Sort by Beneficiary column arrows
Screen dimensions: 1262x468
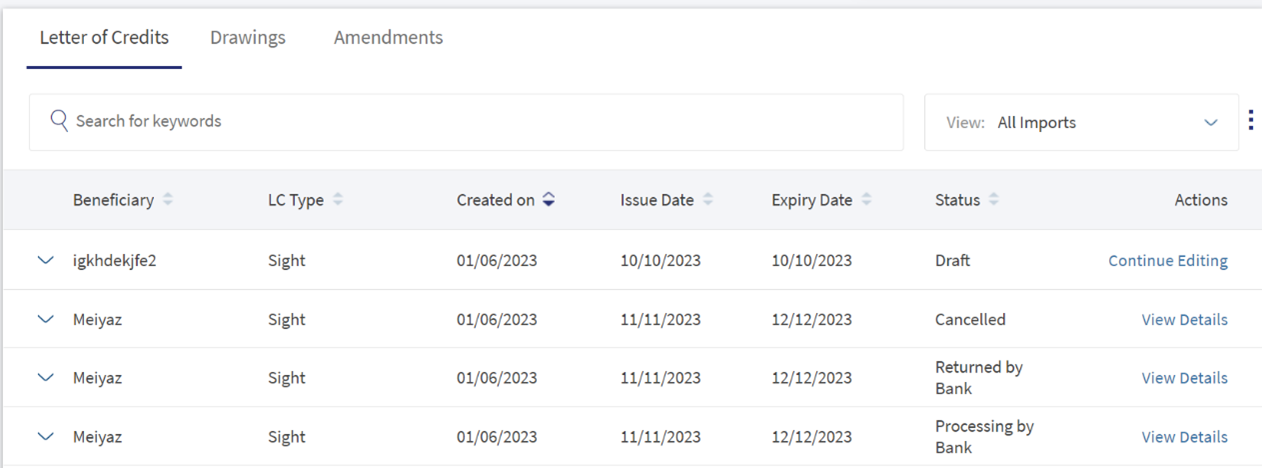tap(168, 200)
